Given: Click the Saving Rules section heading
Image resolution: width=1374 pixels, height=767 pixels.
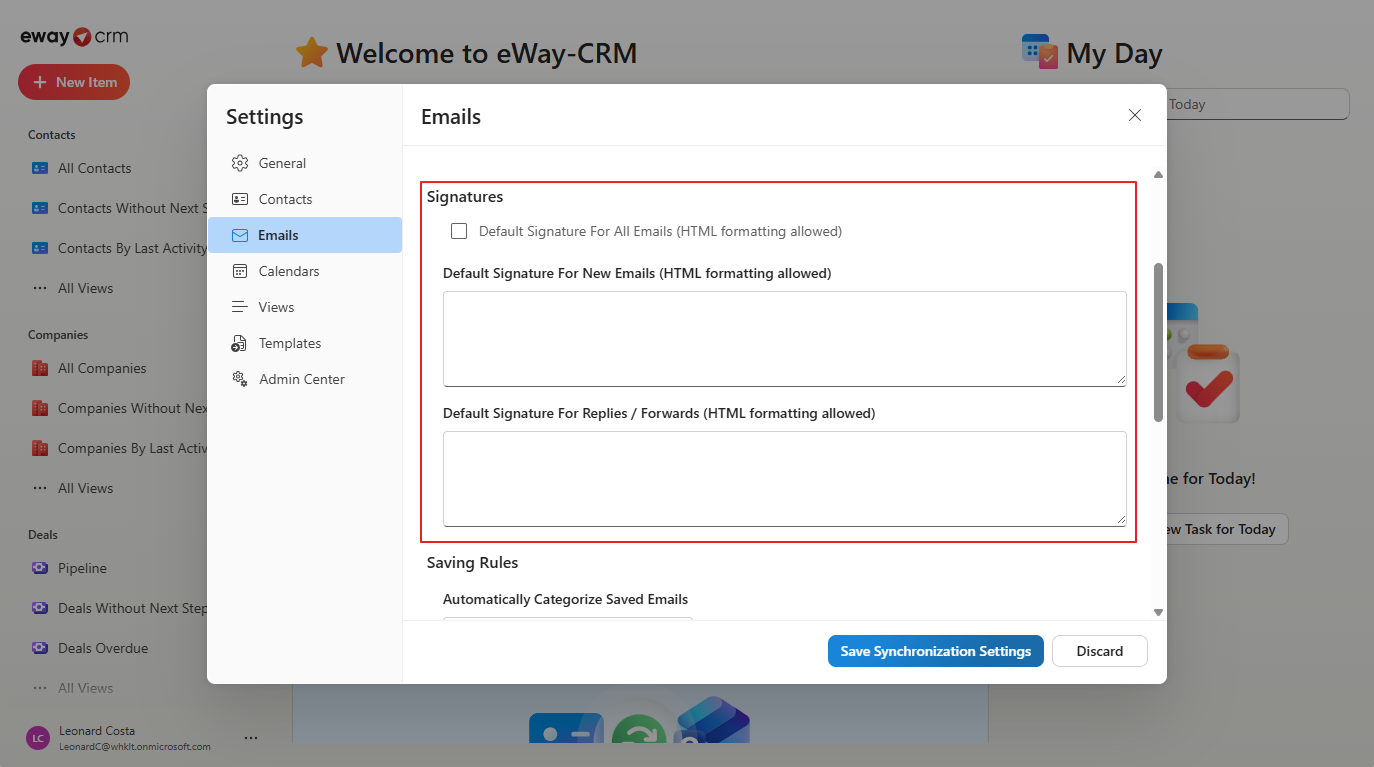Looking at the screenshot, I should (473, 563).
